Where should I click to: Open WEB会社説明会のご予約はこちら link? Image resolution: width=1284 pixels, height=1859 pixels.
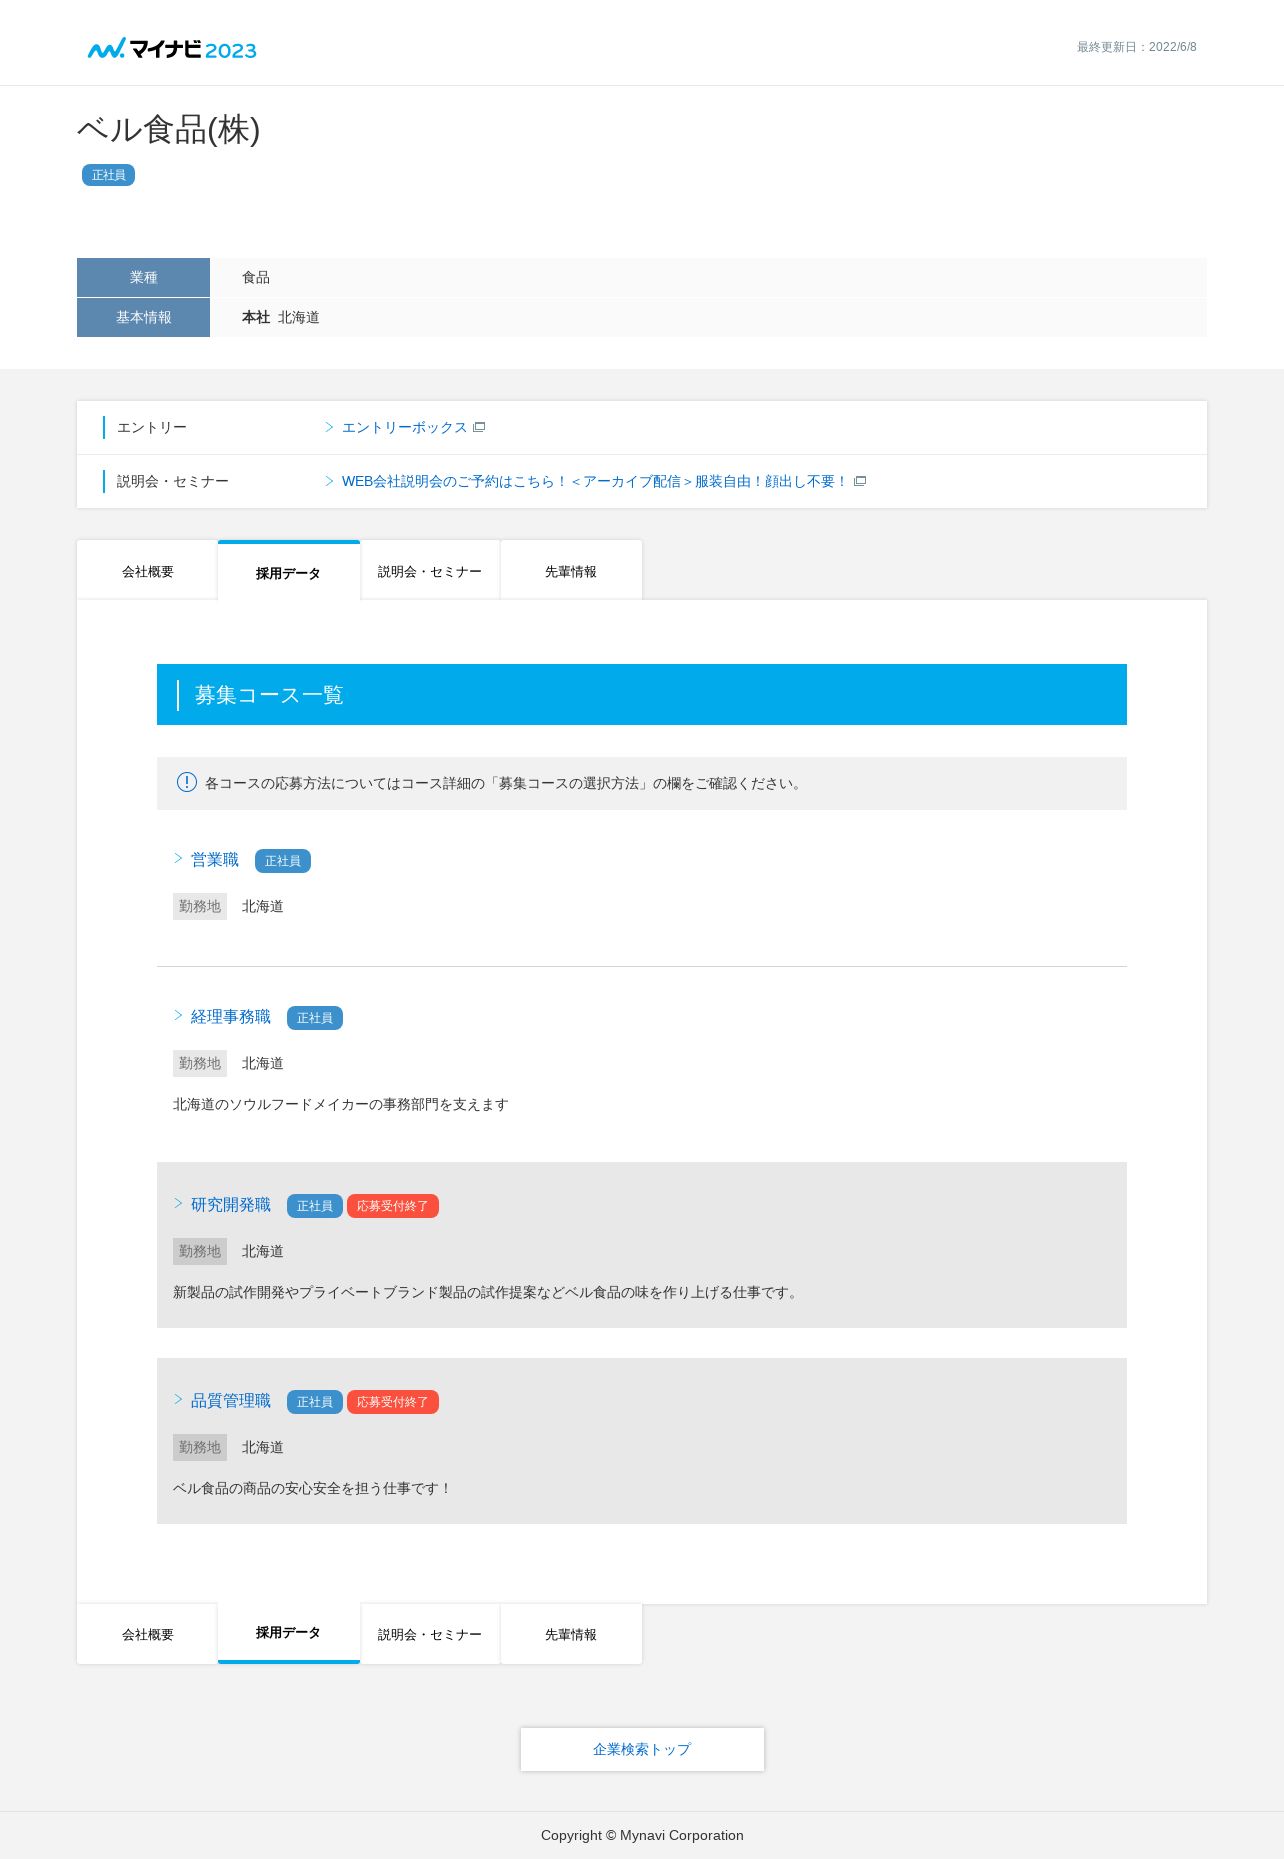595,481
